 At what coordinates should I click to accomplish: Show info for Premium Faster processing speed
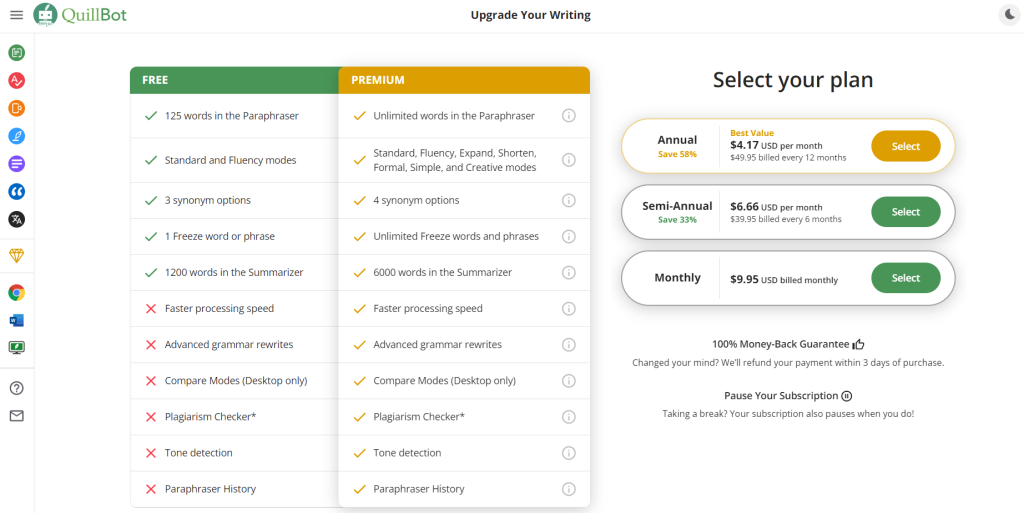(569, 308)
